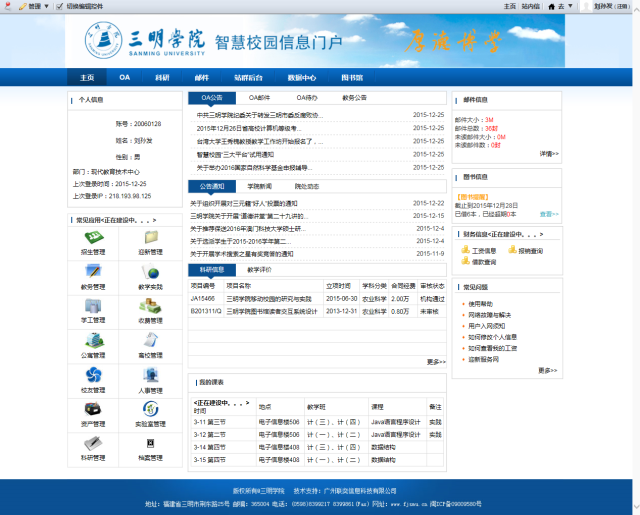Toggle the 切换编辑控件 checkbox

59,6
